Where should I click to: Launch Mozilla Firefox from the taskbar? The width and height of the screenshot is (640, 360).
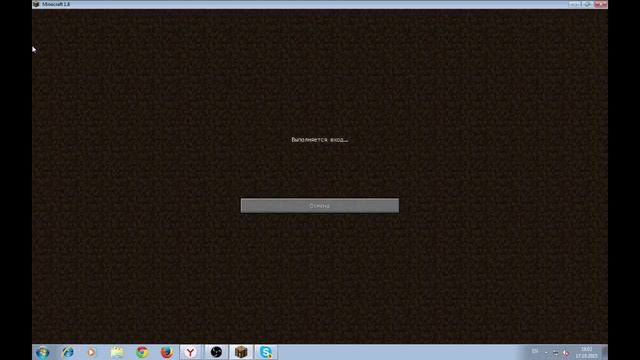[x=167, y=352]
